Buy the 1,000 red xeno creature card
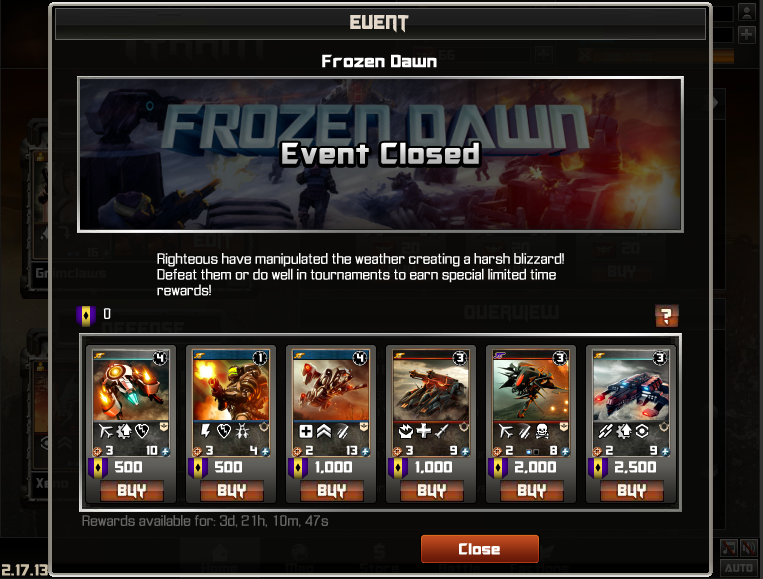The width and height of the screenshot is (763, 579). (331, 490)
